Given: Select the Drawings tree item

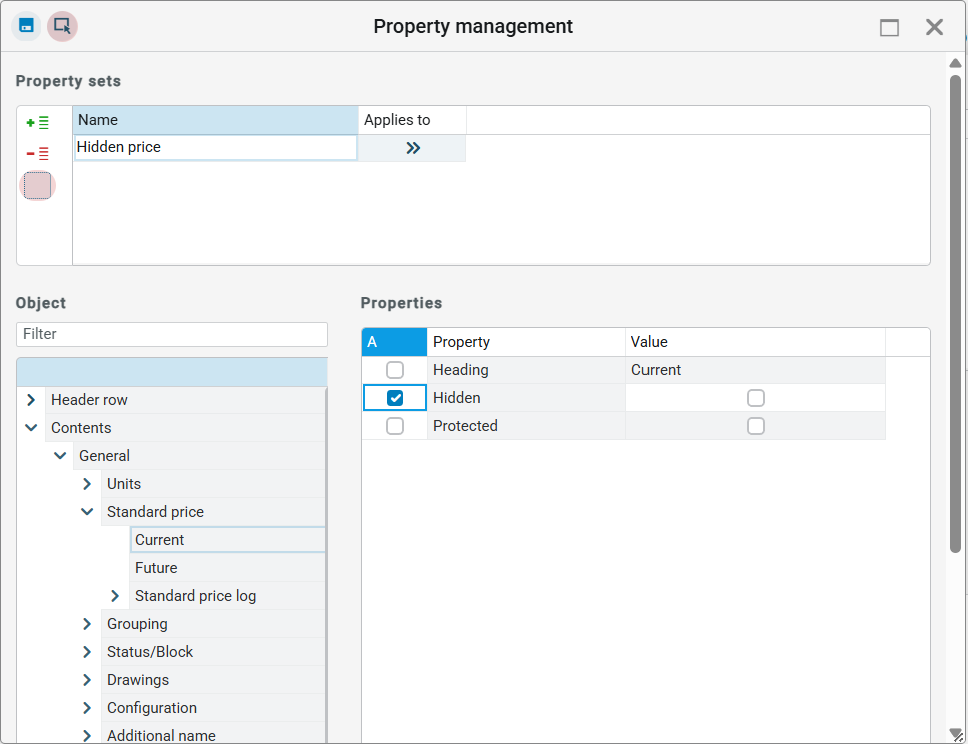Looking at the screenshot, I should point(213,680).
